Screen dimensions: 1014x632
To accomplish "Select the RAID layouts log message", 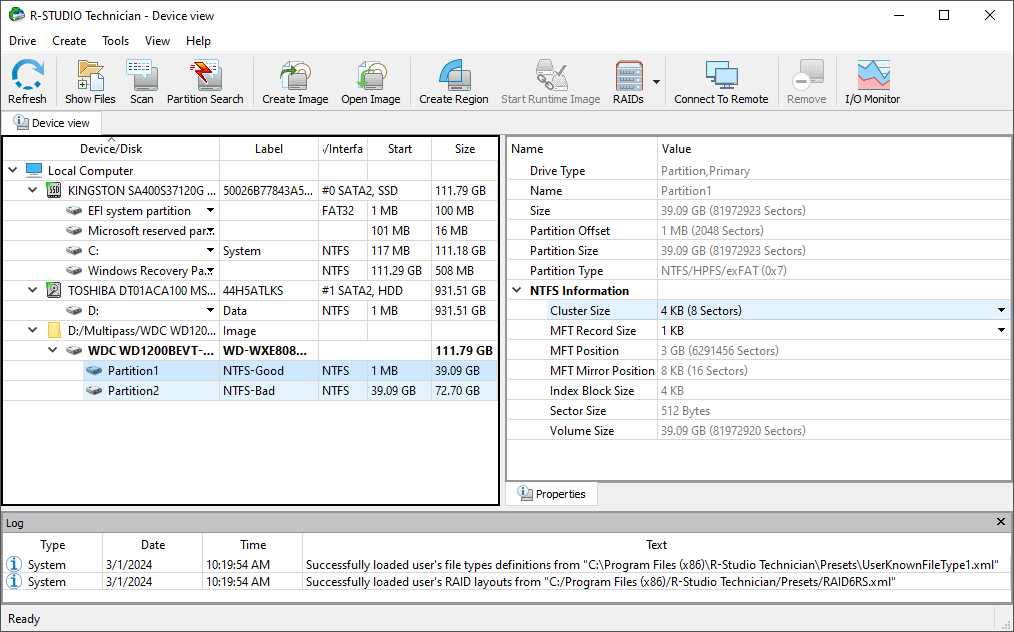I will click(601, 582).
